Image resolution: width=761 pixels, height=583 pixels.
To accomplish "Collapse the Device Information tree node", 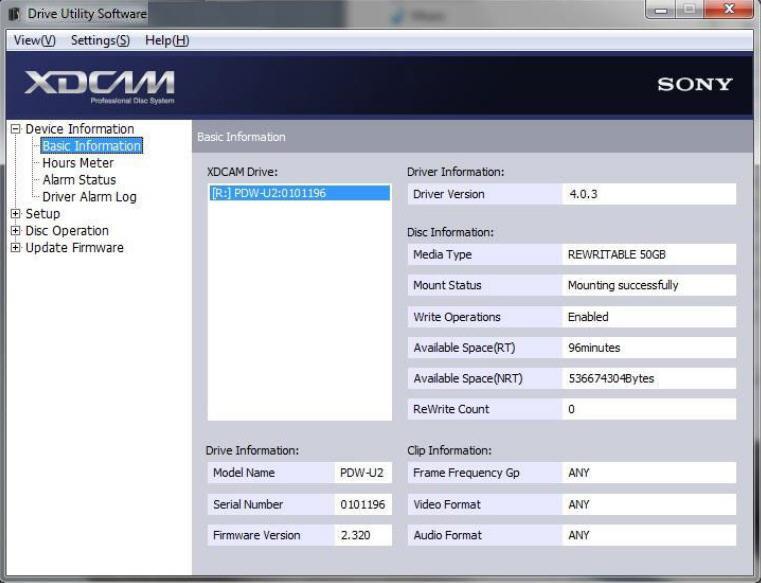I will pyautogui.click(x=15, y=129).
